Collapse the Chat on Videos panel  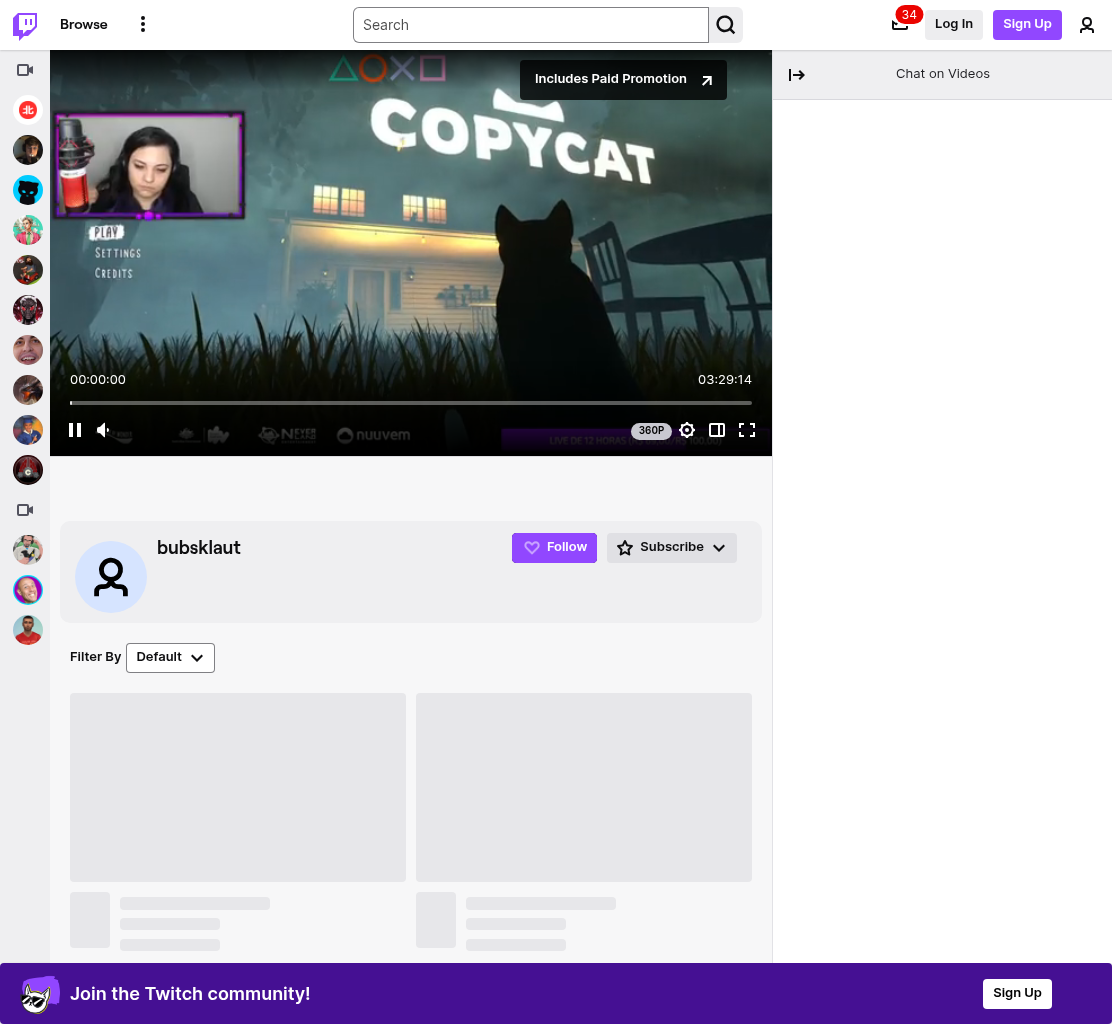pyautogui.click(x=796, y=74)
